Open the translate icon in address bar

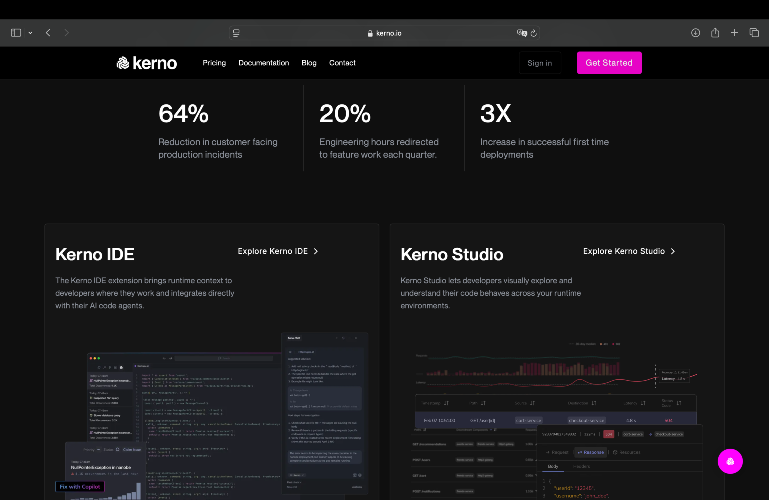[x=521, y=33]
